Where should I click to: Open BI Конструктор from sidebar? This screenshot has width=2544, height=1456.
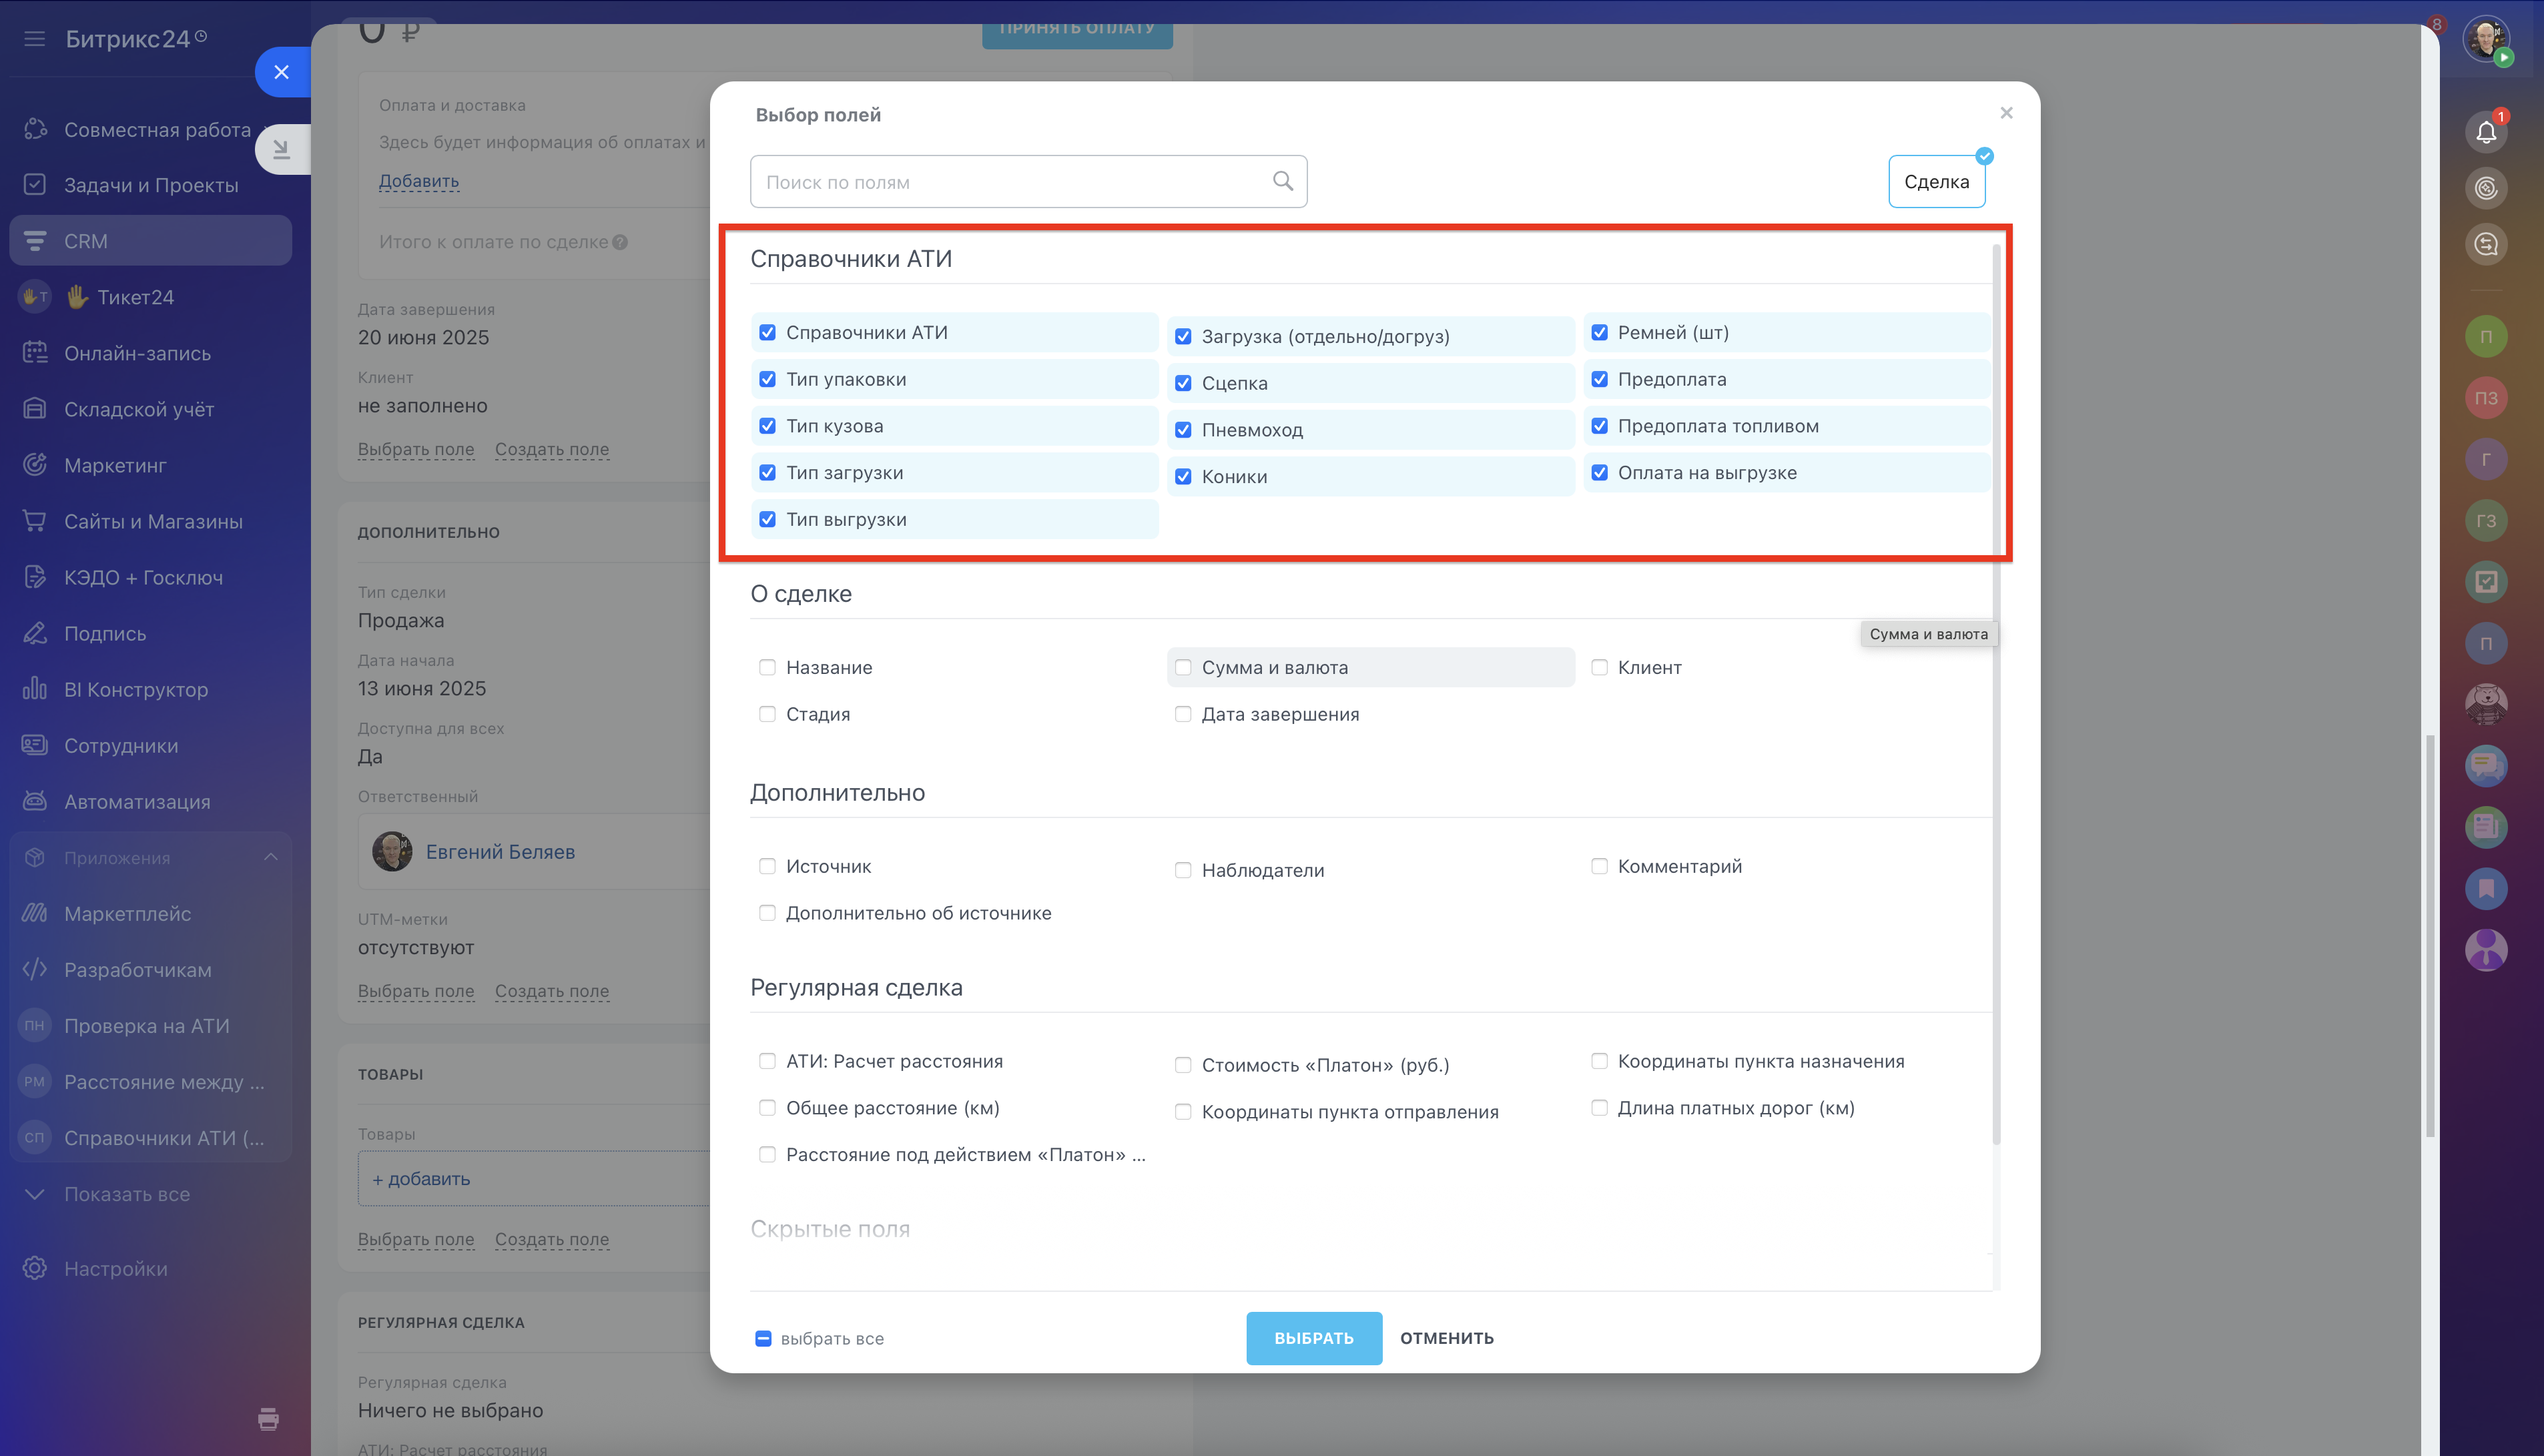tap(136, 689)
